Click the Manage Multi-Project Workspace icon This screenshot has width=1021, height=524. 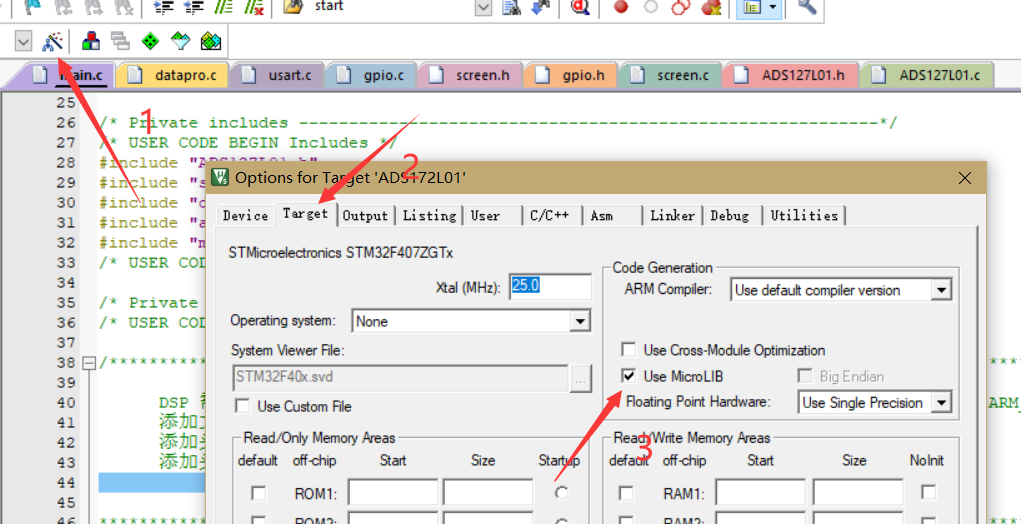120,42
